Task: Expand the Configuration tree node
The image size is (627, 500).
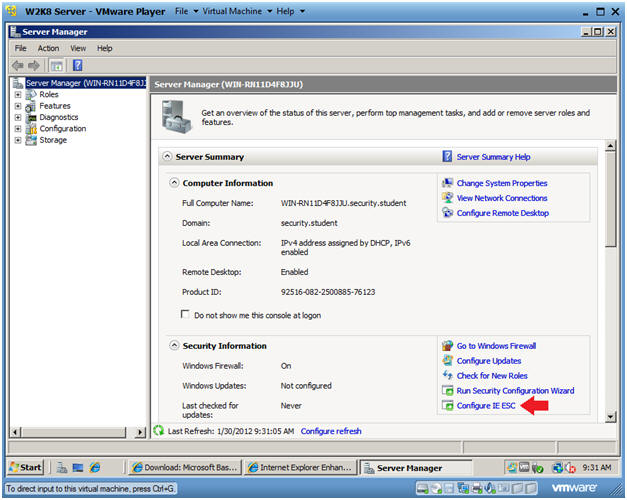Action: pos(18,128)
